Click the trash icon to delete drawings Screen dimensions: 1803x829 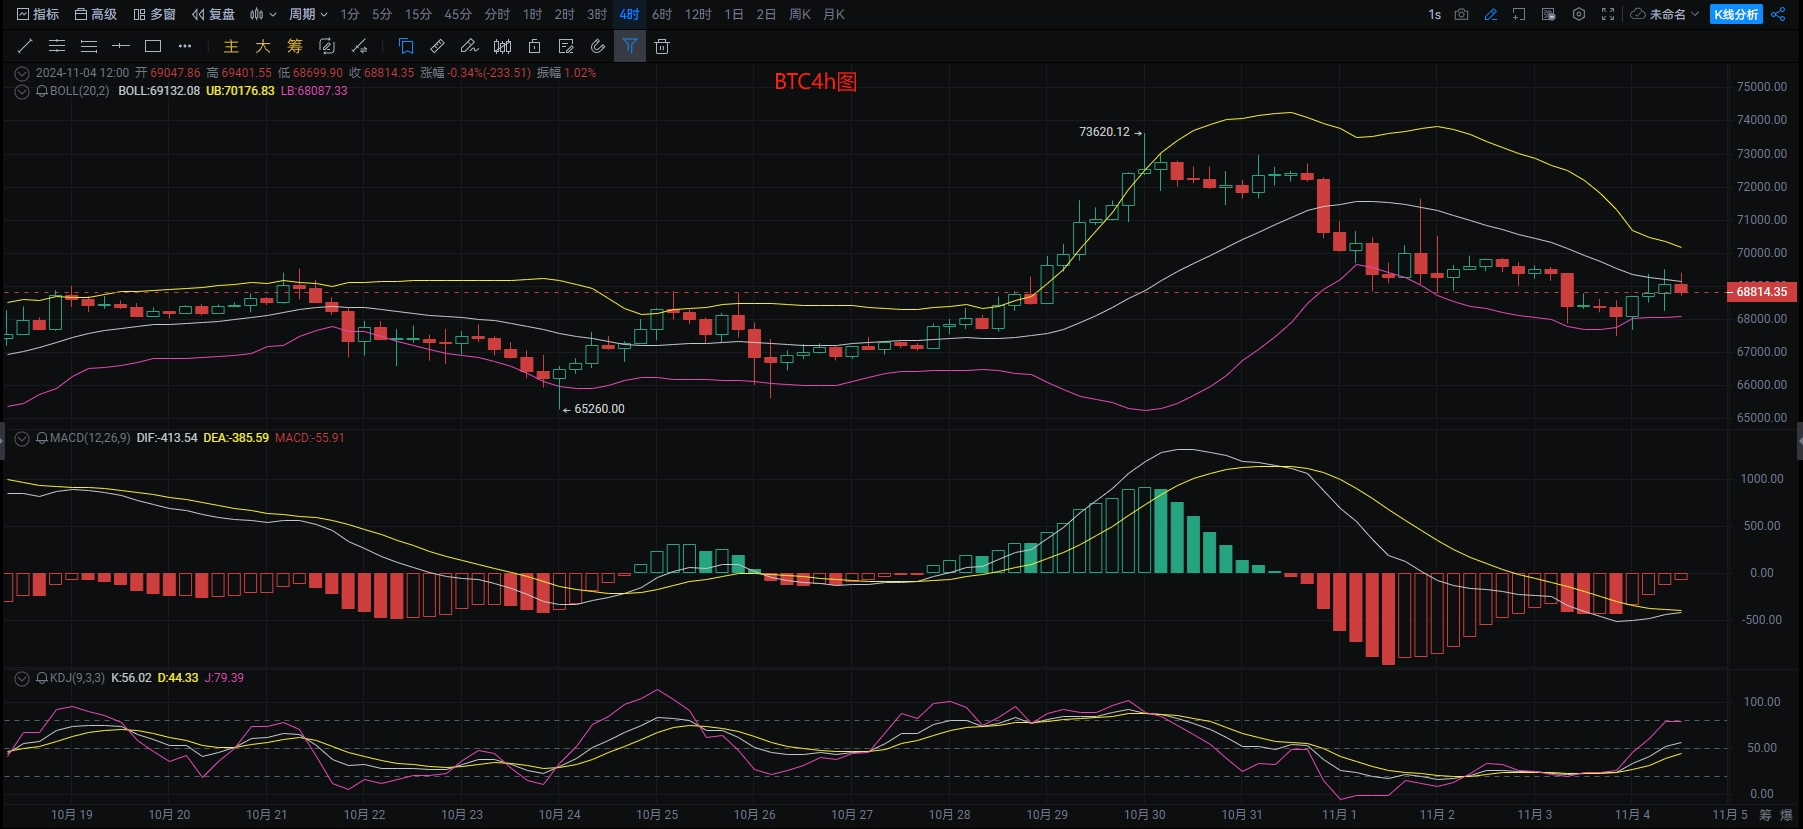click(x=662, y=46)
